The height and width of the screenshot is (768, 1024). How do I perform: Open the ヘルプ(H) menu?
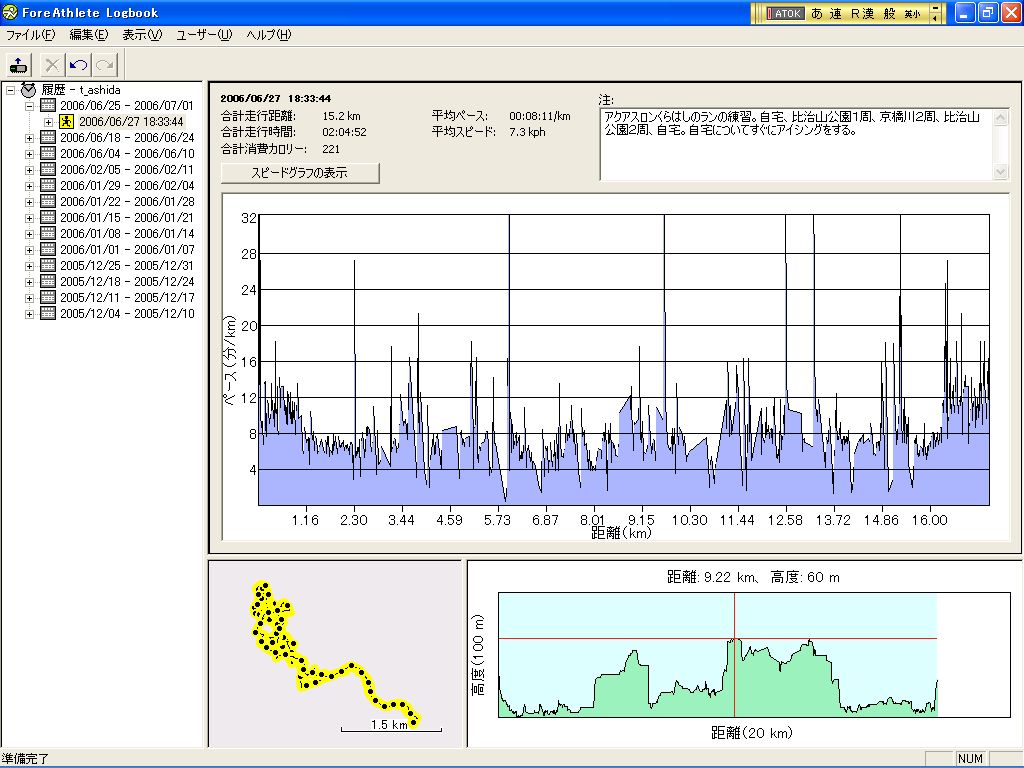point(268,35)
